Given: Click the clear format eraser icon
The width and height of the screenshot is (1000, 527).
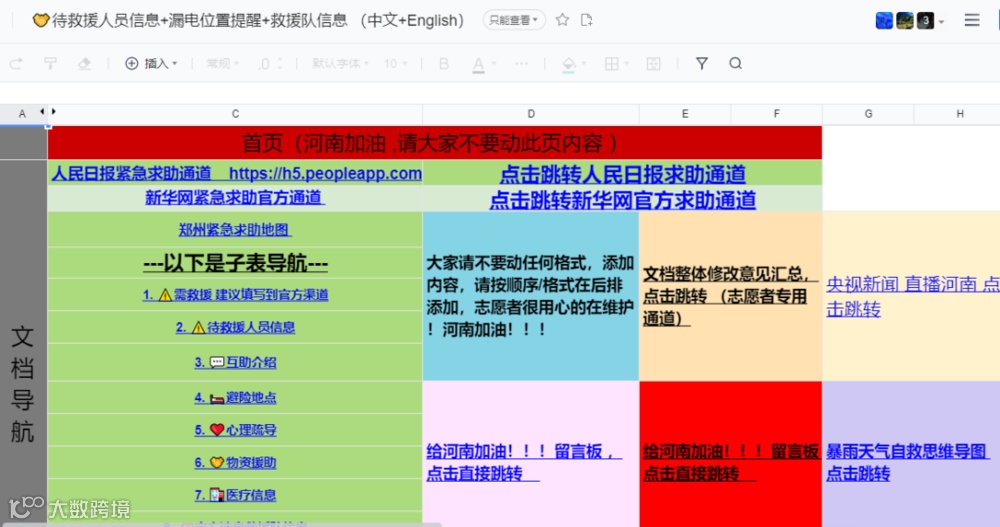Looking at the screenshot, I should coord(84,63).
